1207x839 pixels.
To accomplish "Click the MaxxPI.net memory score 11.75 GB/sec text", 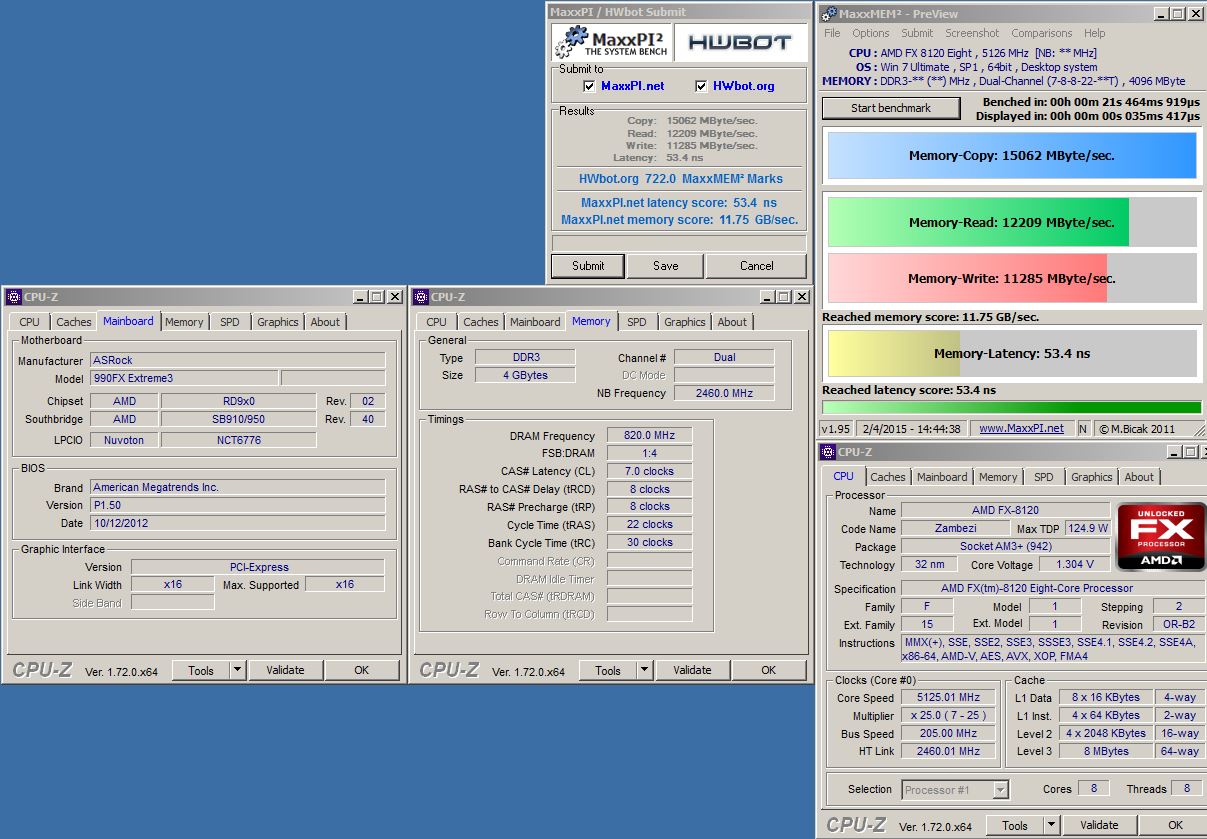I will 680,220.
